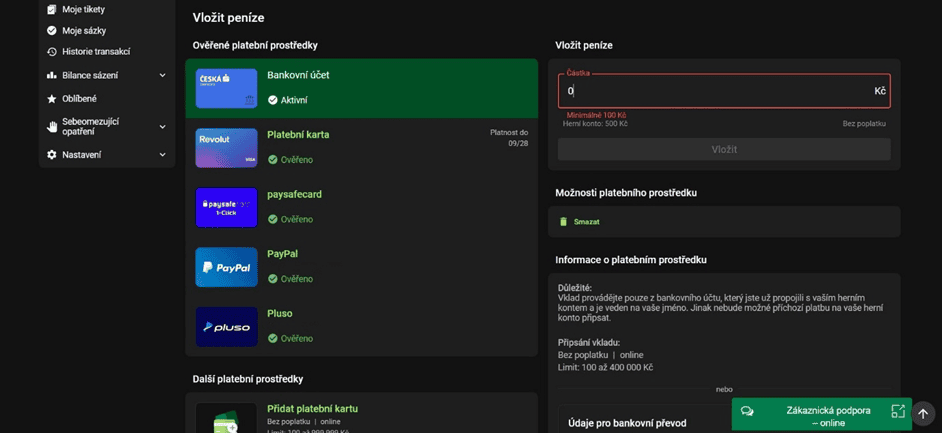Click the scroll to top arrow button
942x433 pixels.
(923, 413)
